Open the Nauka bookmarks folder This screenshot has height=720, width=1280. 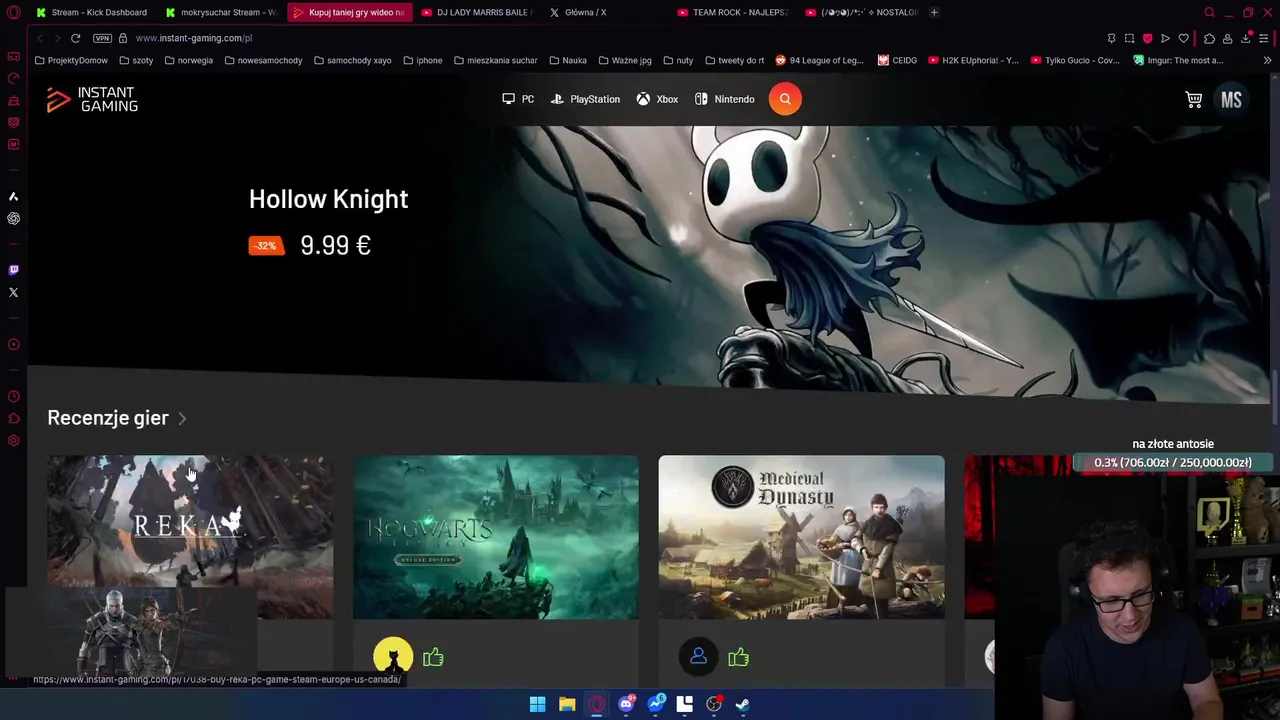567,60
